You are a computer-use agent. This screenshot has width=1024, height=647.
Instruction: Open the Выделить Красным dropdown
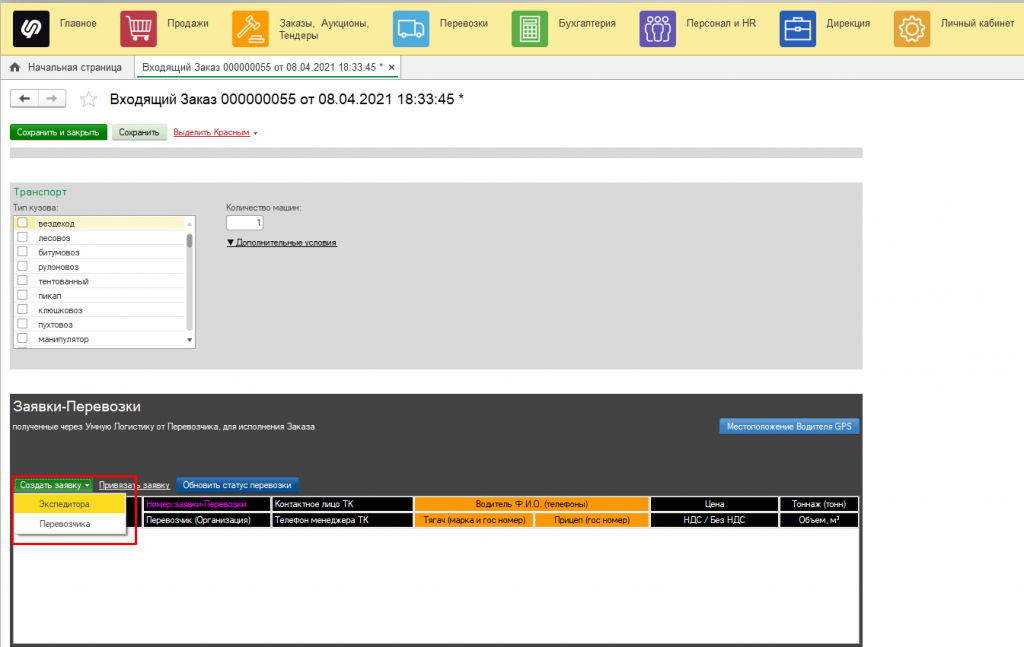216,133
